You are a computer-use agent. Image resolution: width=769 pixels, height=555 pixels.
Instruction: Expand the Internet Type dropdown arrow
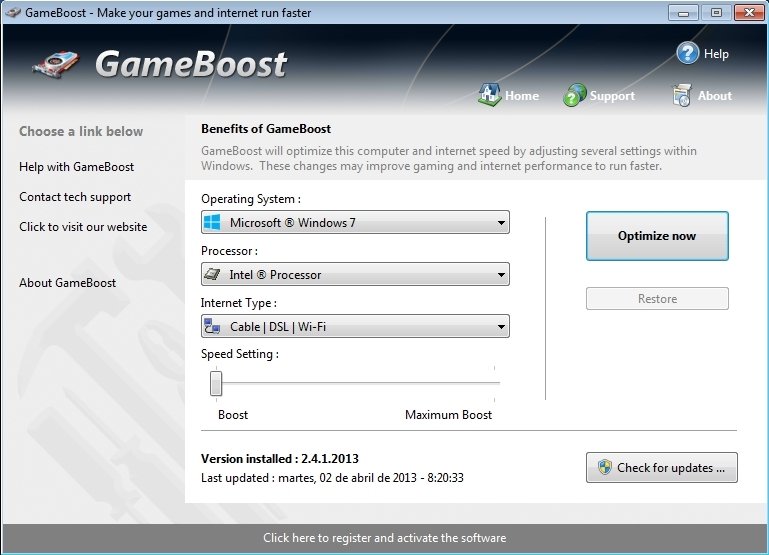click(x=501, y=327)
